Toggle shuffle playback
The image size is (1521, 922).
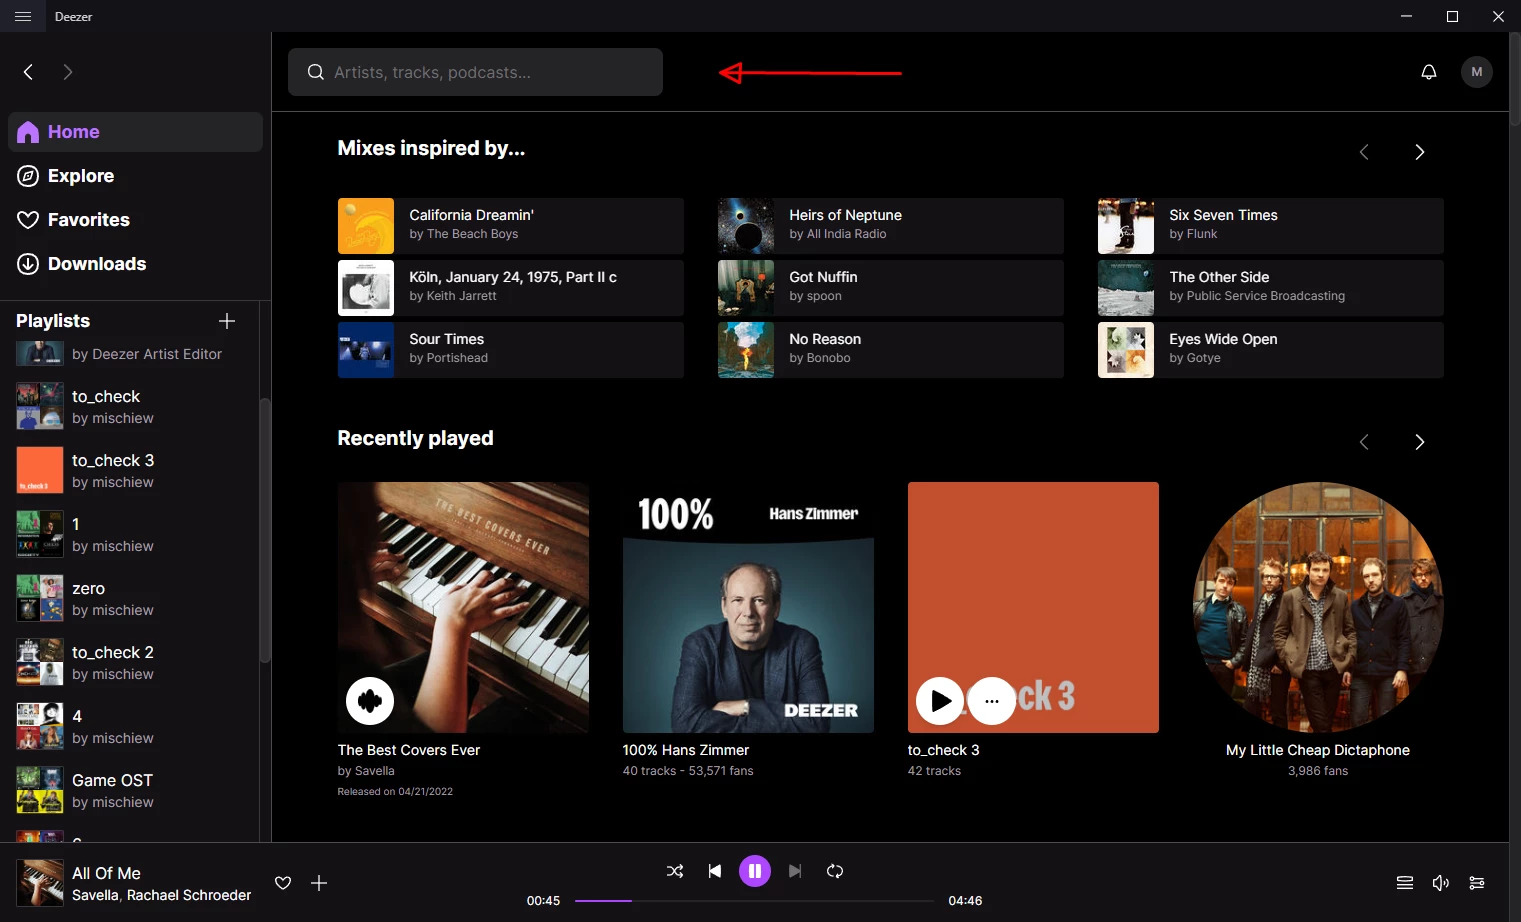pyautogui.click(x=675, y=871)
